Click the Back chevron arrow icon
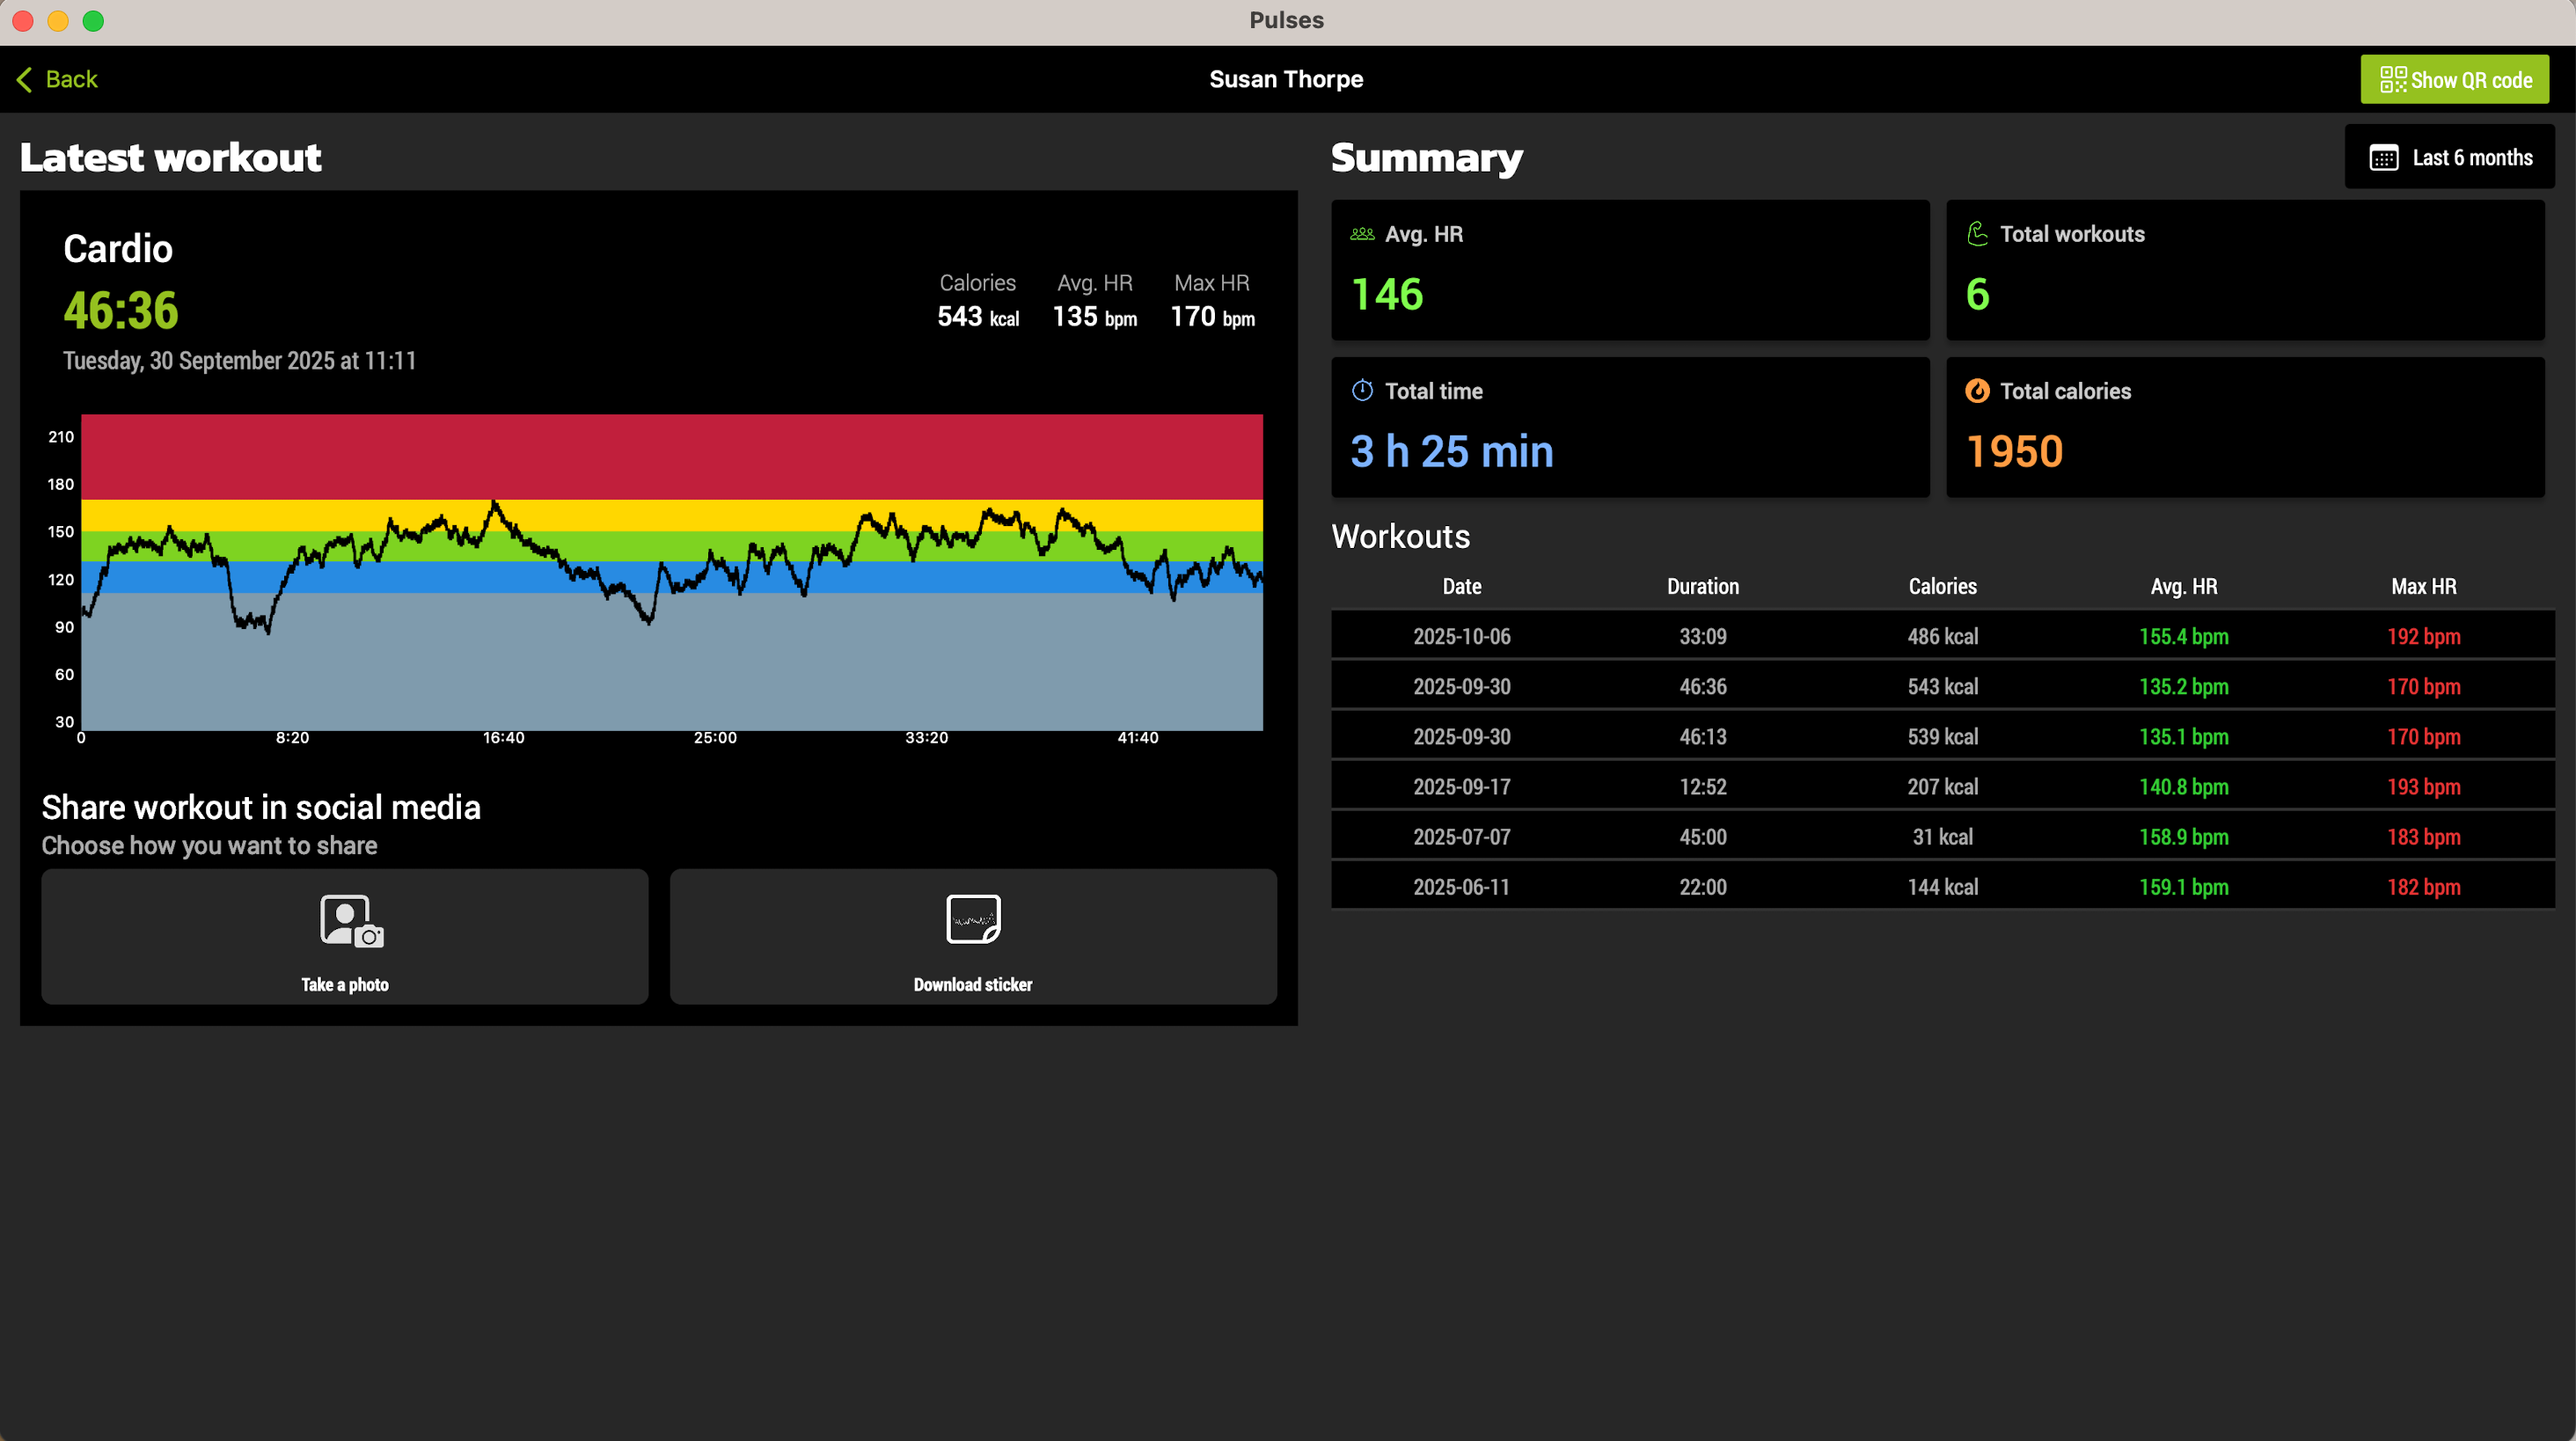Screen dimensions: 2576x1441 tap(24, 79)
